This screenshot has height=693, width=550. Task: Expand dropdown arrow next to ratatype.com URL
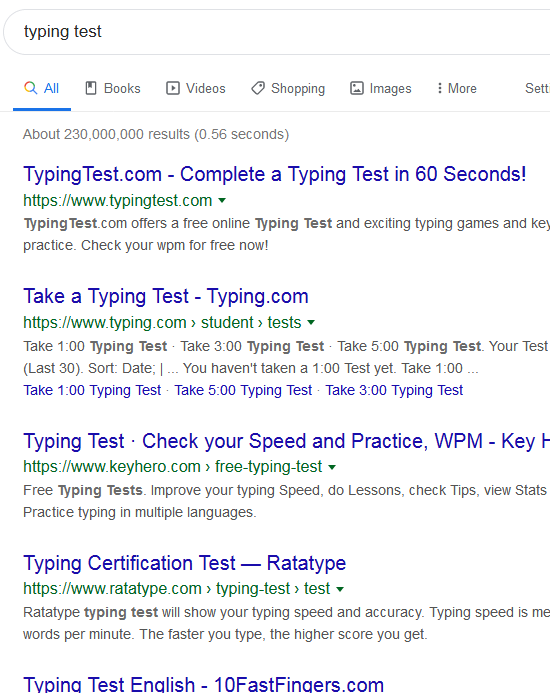coord(340,589)
